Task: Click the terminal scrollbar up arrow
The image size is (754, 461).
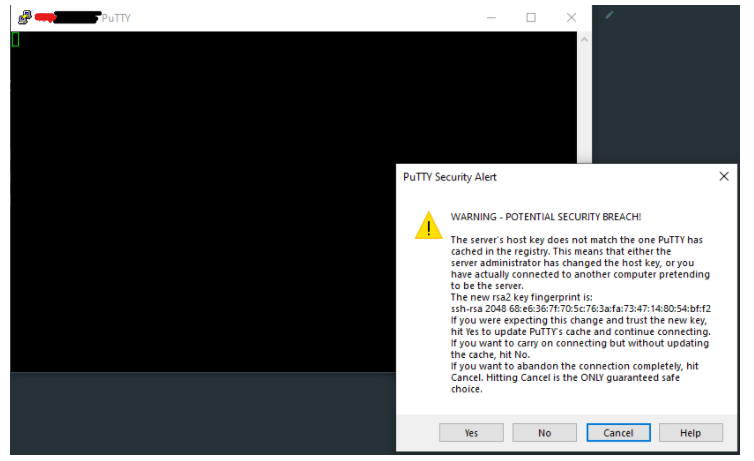Action: [x=584, y=39]
